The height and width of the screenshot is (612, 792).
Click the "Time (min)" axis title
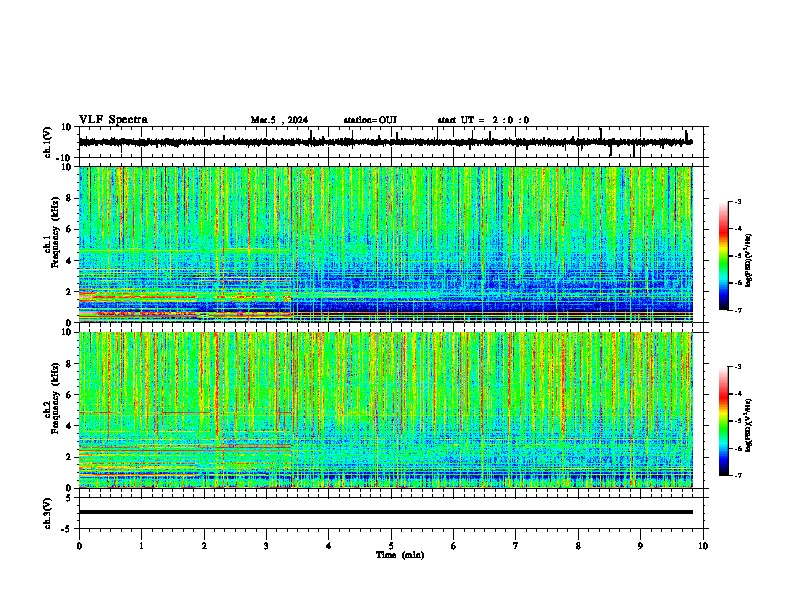click(x=400, y=555)
